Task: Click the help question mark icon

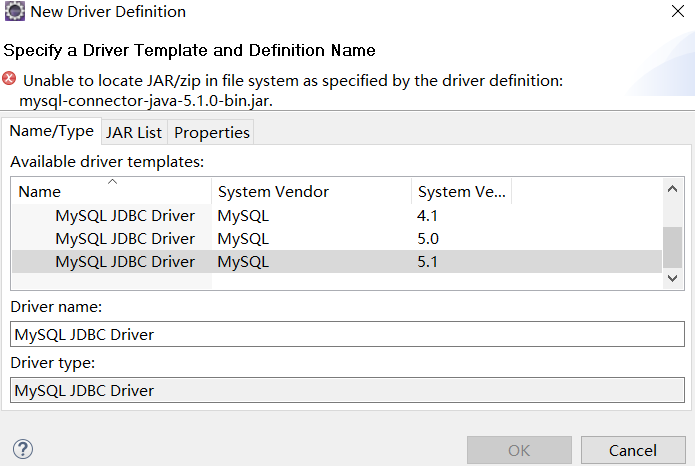Action: 23,449
